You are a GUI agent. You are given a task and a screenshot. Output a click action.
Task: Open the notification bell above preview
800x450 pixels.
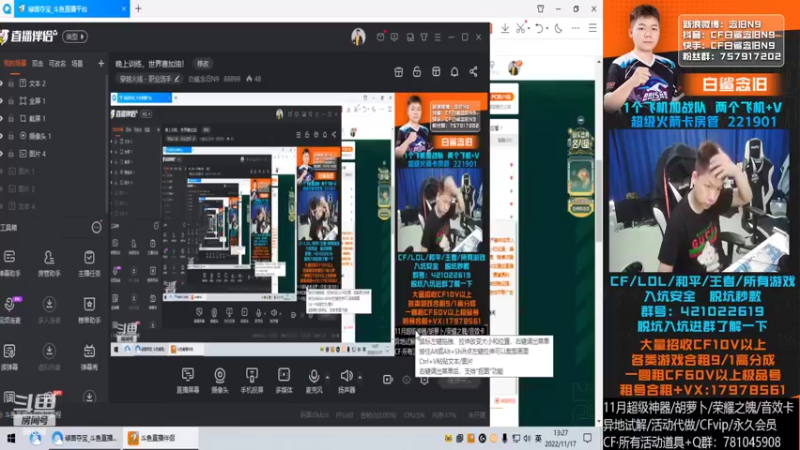455,72
